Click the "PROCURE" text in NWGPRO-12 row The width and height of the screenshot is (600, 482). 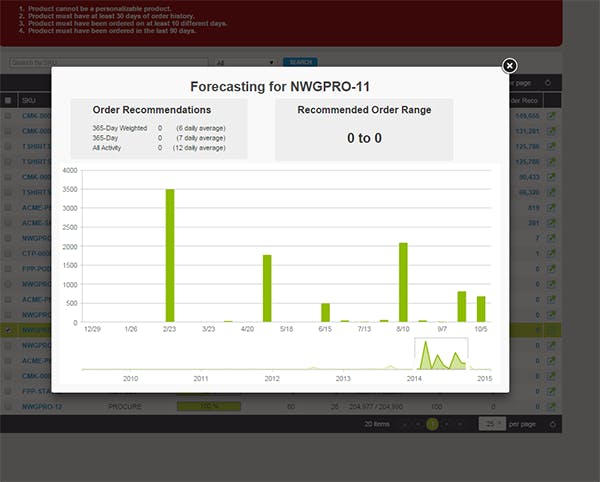125,406
